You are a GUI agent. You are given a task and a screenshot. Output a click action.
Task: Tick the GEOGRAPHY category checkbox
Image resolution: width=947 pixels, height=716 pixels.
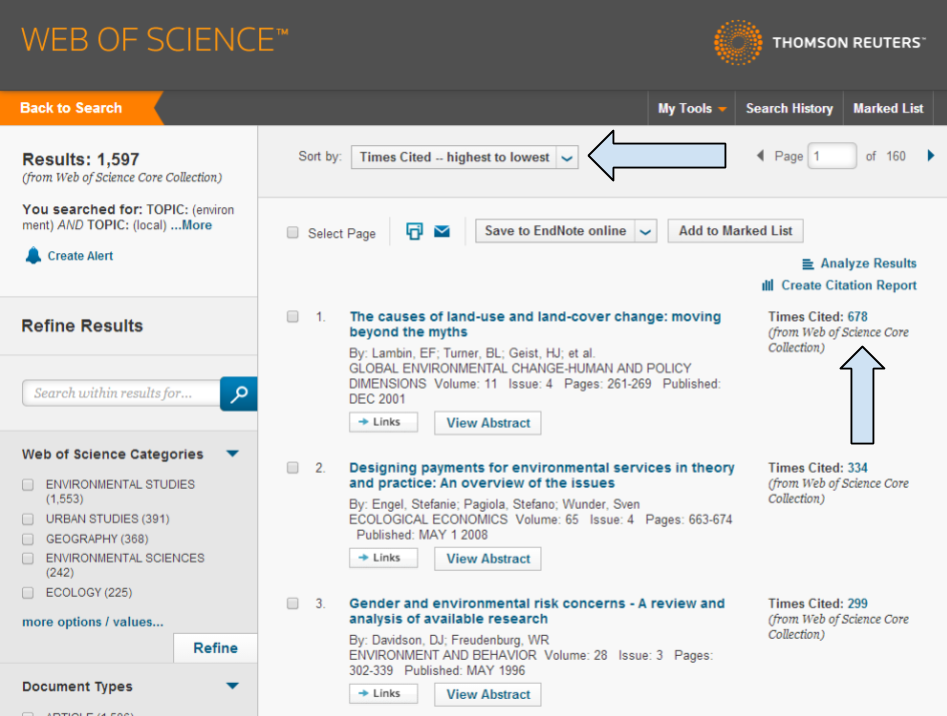coord(28,539)
